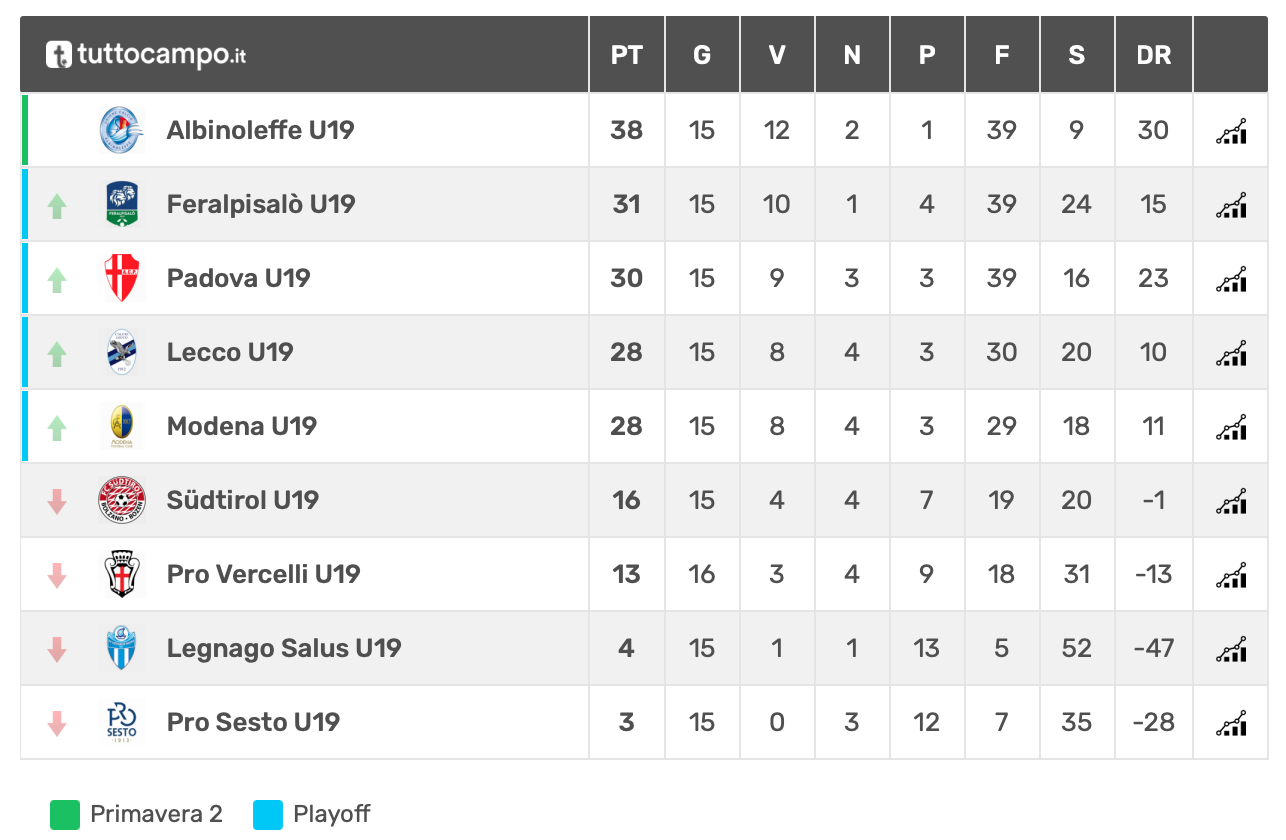This screenshot has width=1286, height=840.
Task: Open the Feralpisalò U19 team link
Action: click(261, 204)
